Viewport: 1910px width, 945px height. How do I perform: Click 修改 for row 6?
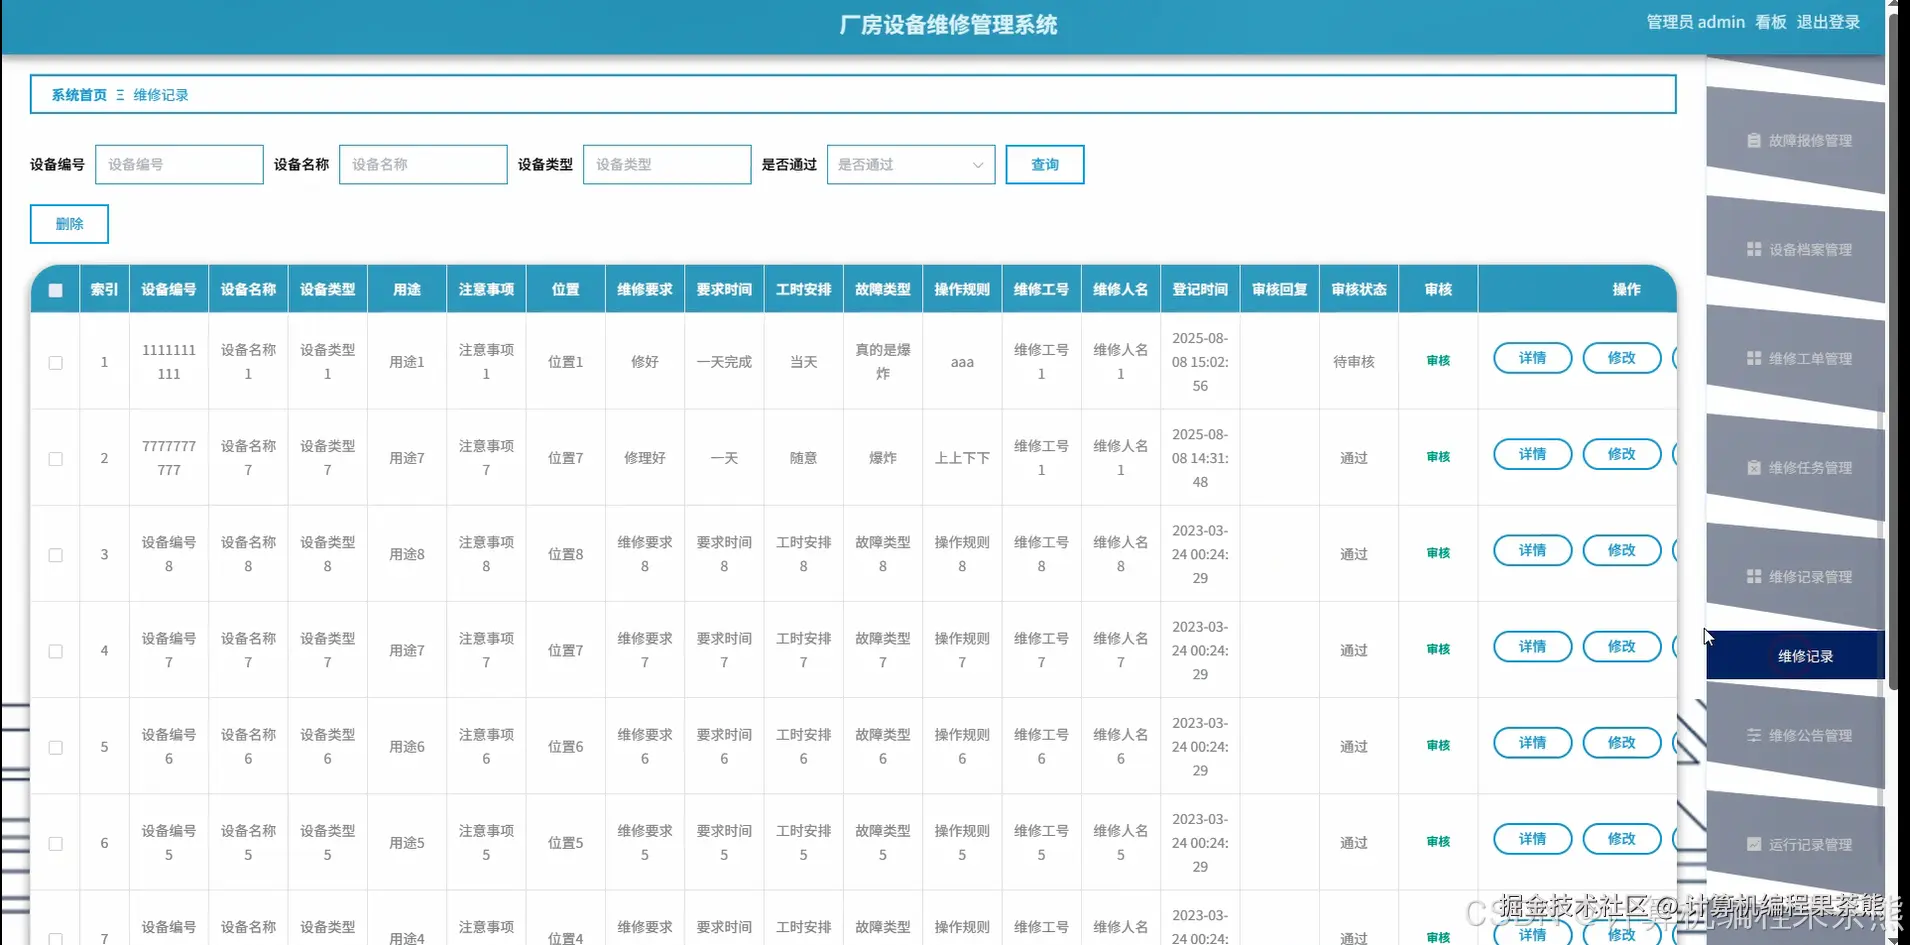pyautogui.click(x=1621, y=839)
